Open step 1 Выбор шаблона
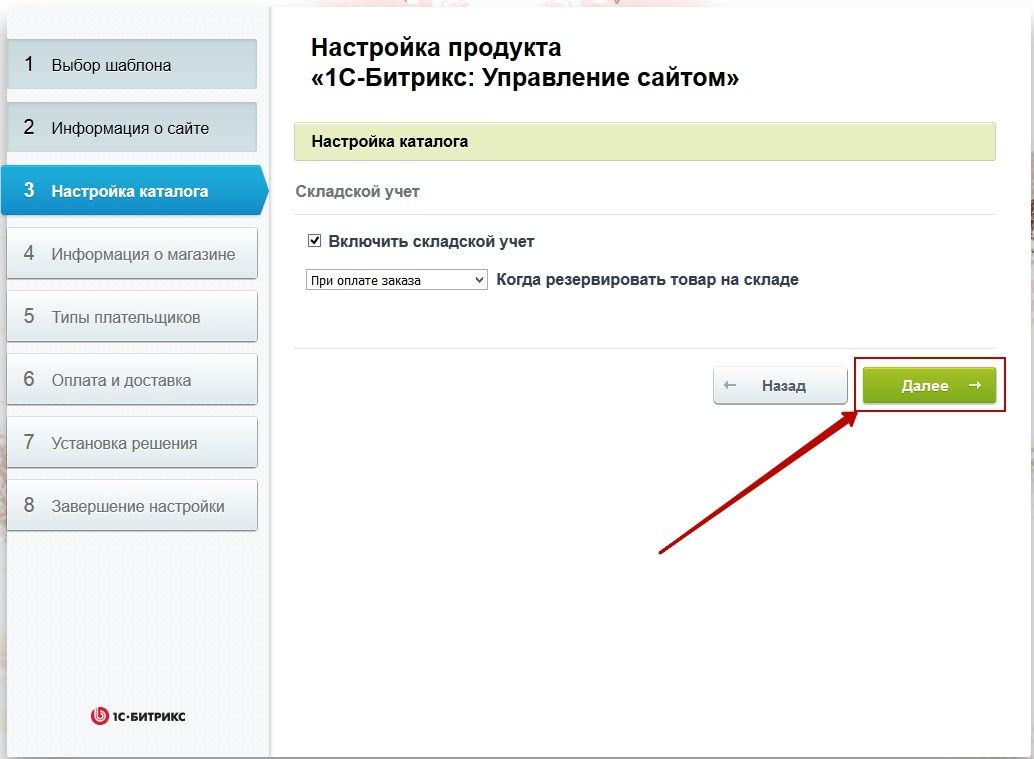 point(132,64)
